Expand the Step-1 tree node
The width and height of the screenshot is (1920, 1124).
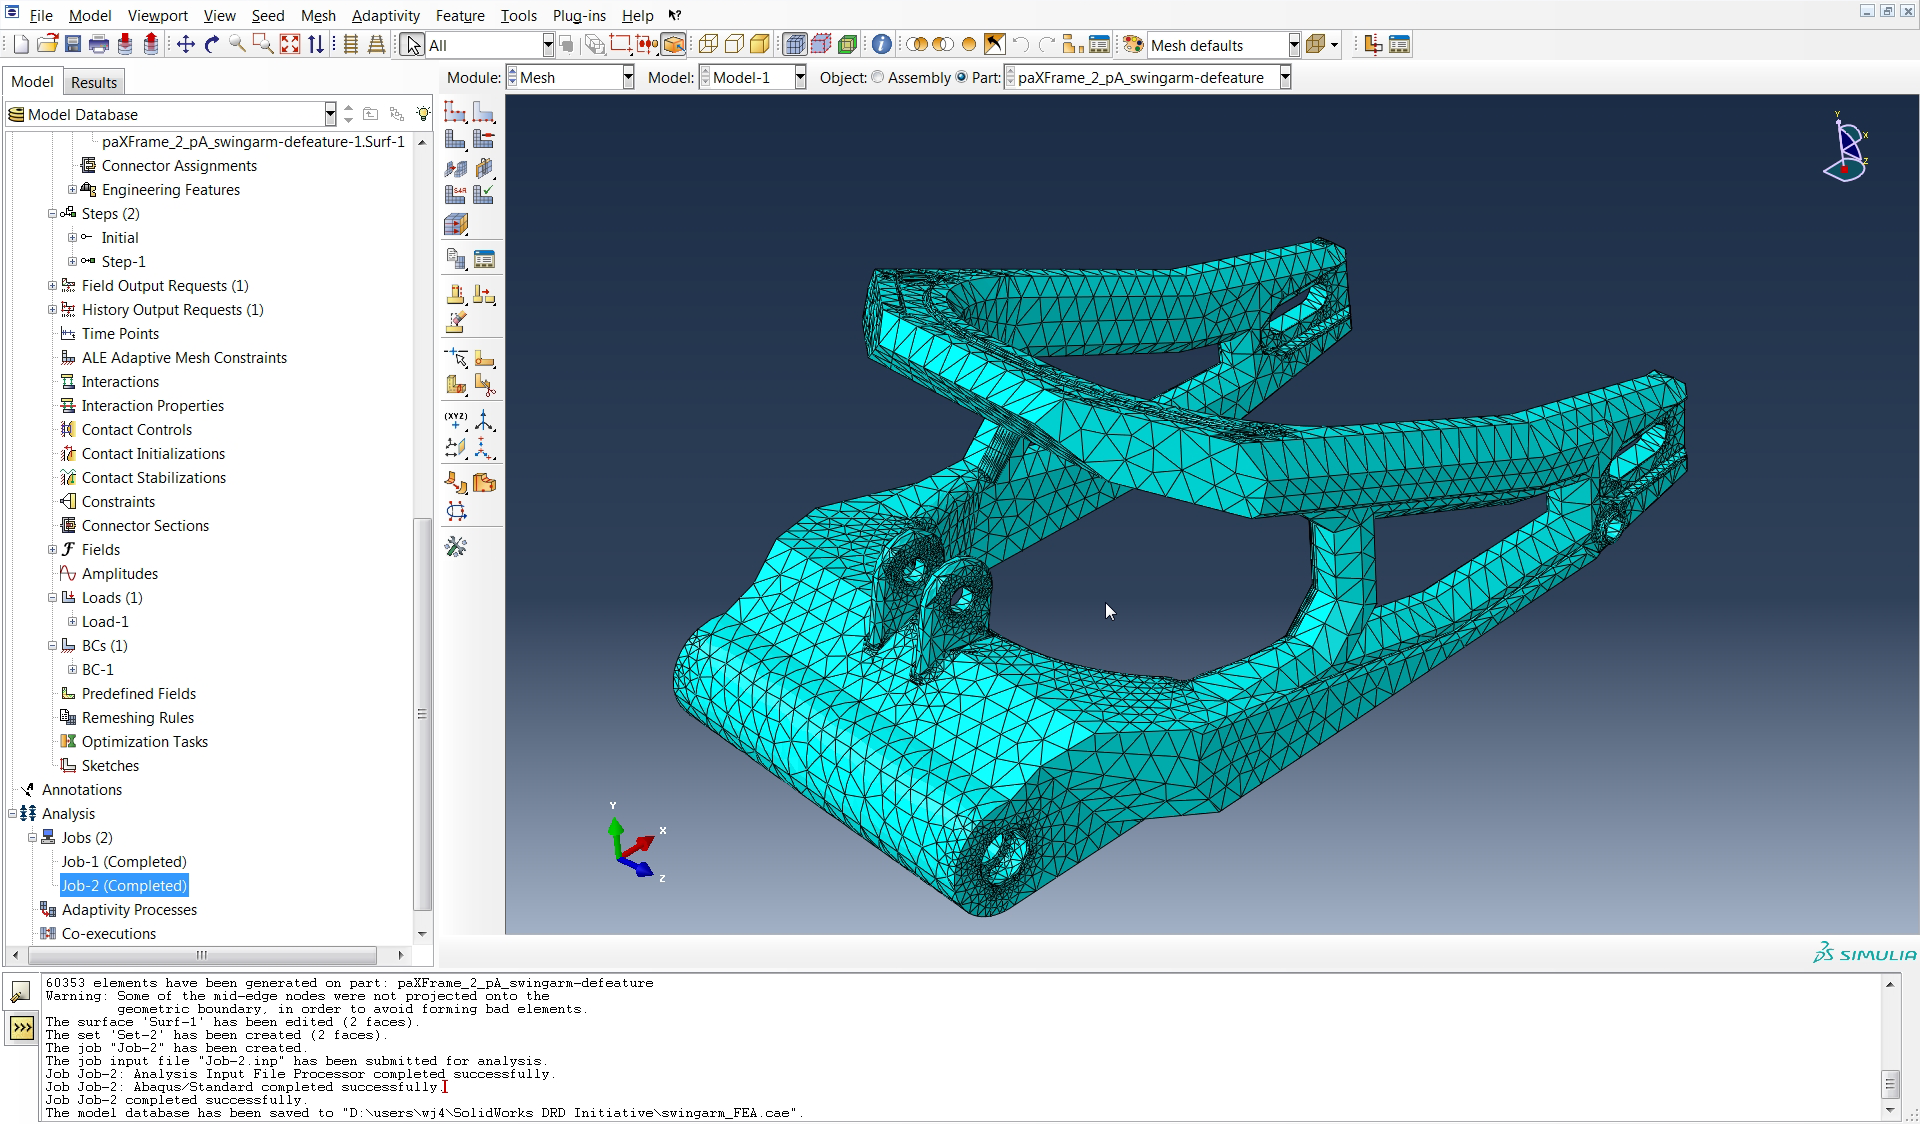point(72,261)
